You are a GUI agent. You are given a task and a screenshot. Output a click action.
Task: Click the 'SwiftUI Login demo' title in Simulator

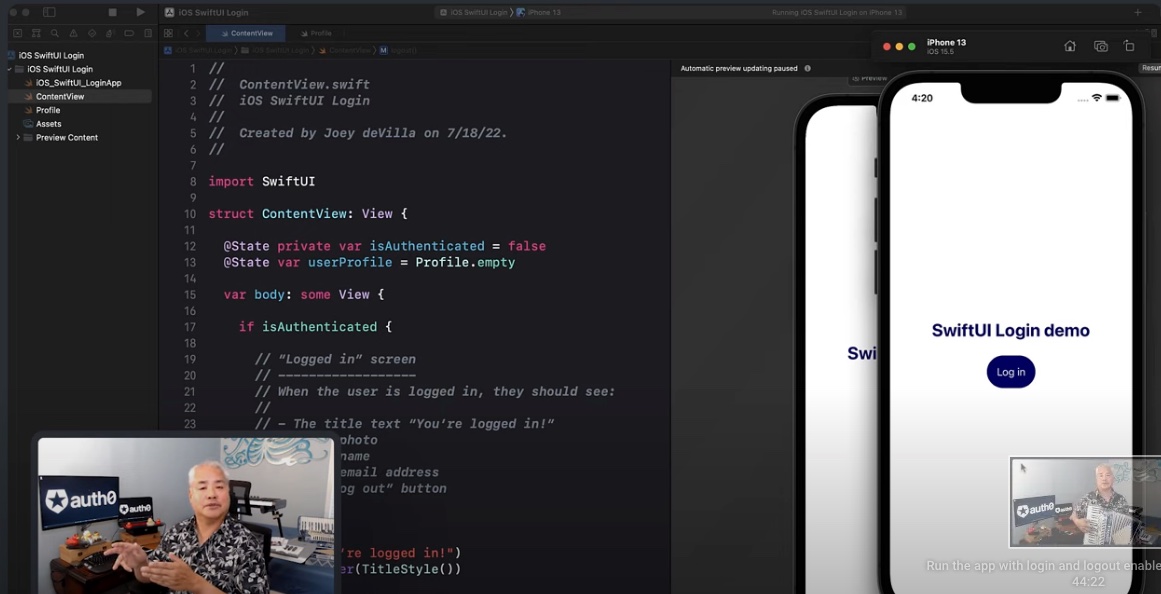click(x=1011, y=330)
